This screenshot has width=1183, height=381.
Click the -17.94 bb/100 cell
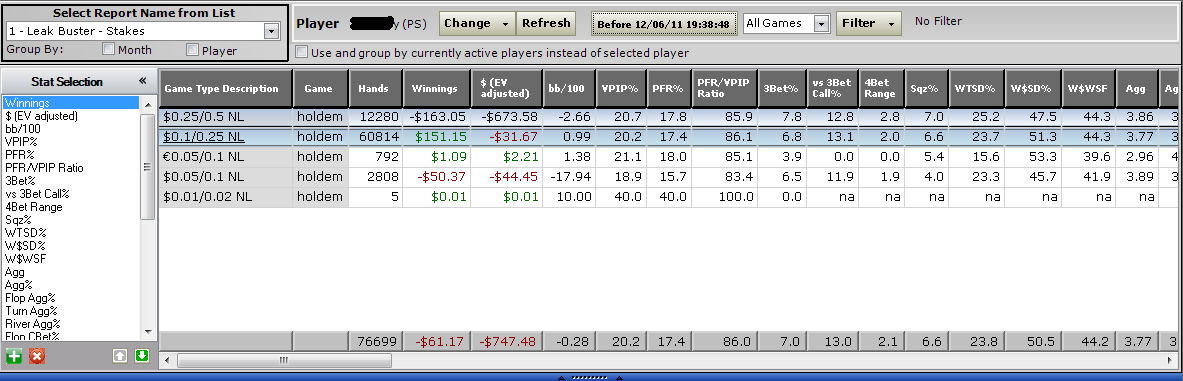coord(568,177)
